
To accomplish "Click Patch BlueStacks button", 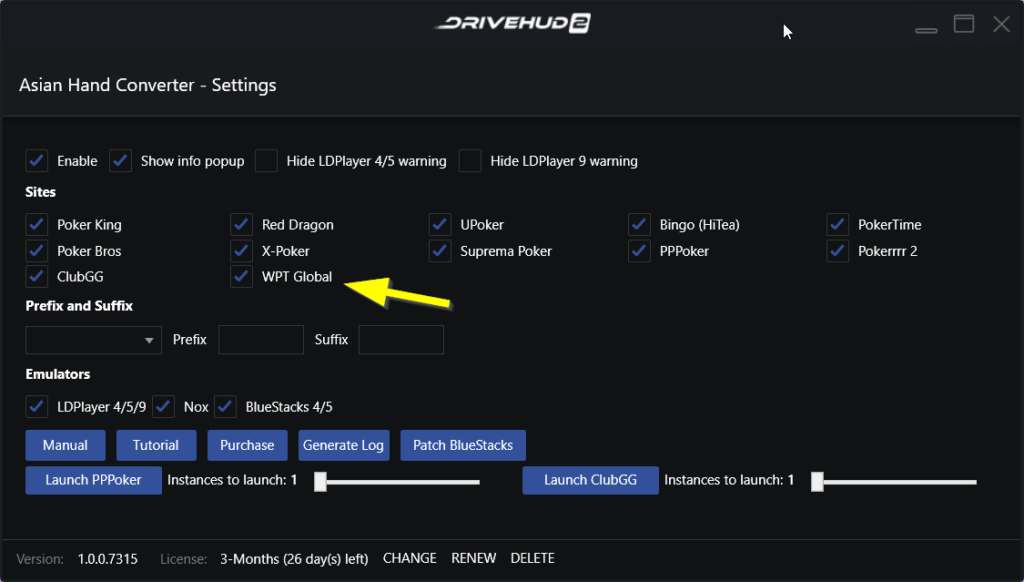I will point(463,445).
